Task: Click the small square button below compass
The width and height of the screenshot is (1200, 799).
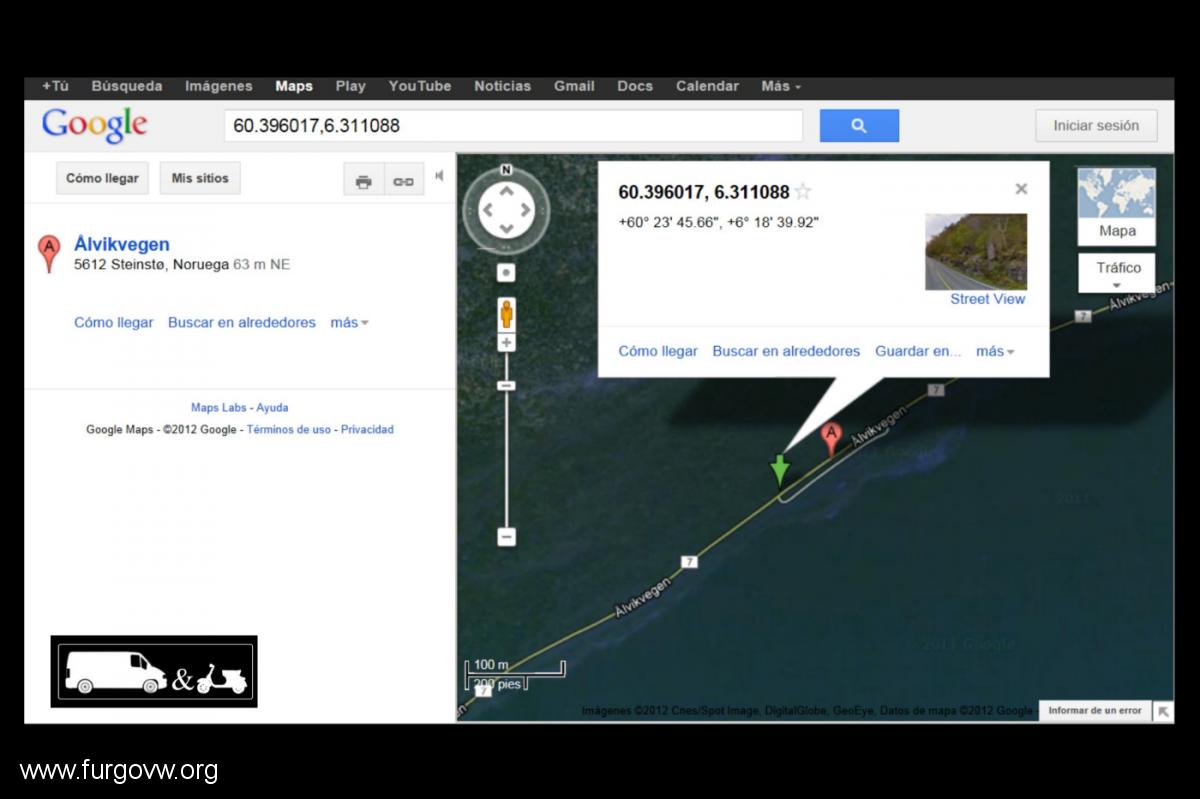Action: point(507,273)
